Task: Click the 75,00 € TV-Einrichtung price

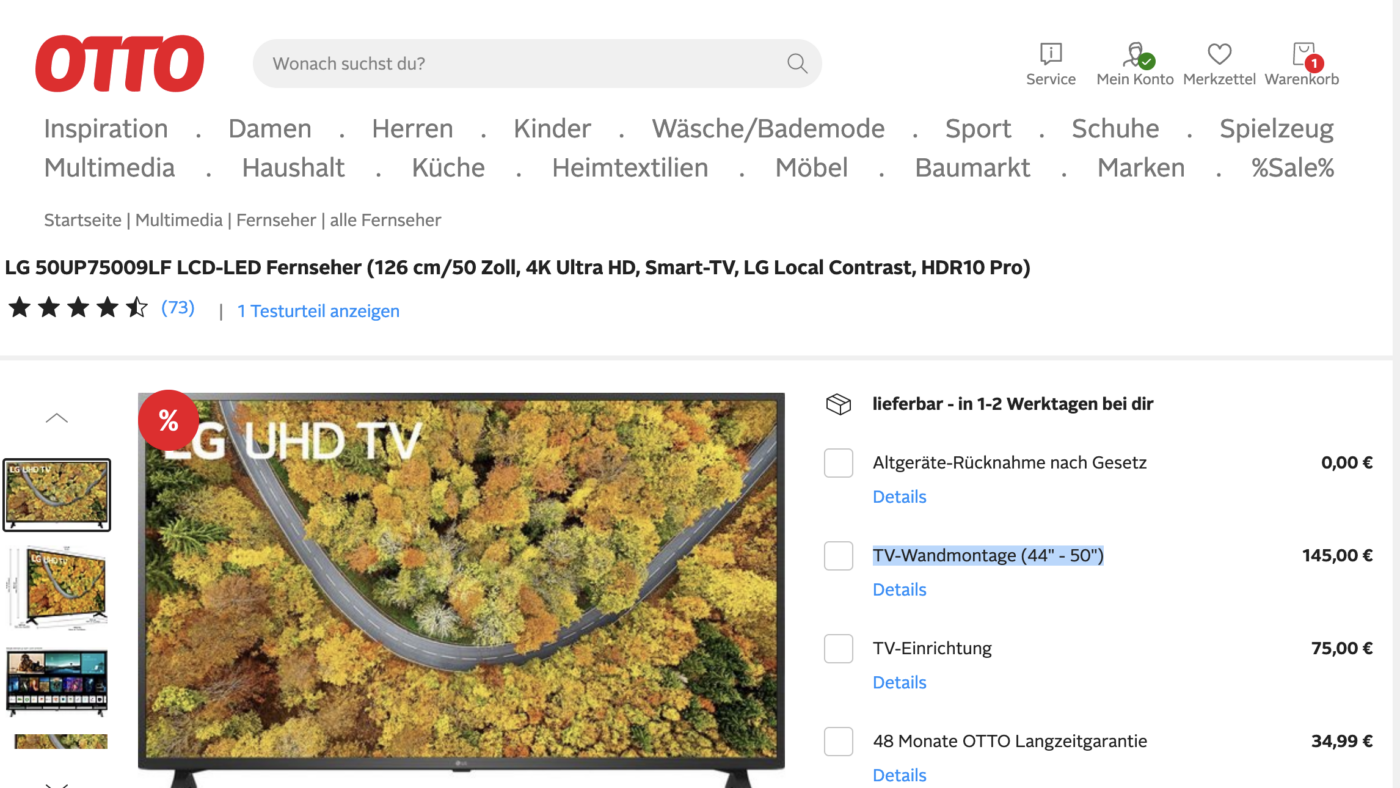Action: click(x=1342, y=649)
